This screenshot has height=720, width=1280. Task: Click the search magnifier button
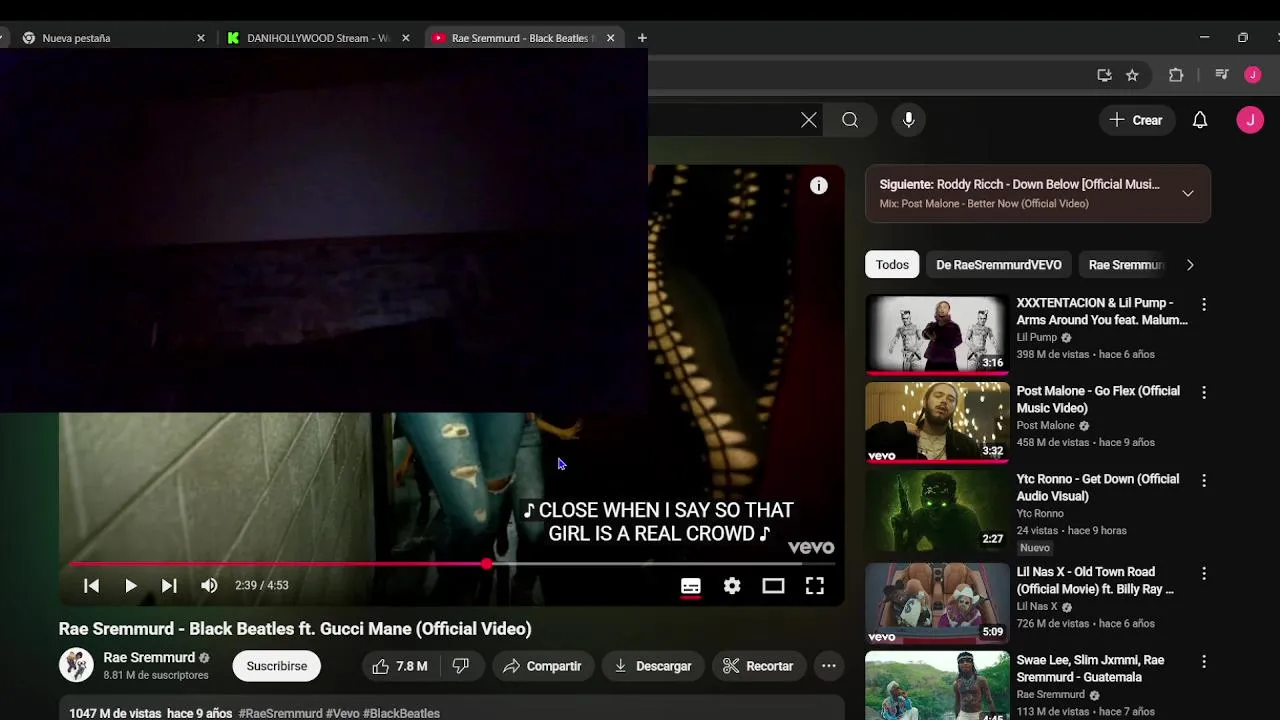(850, 120)
